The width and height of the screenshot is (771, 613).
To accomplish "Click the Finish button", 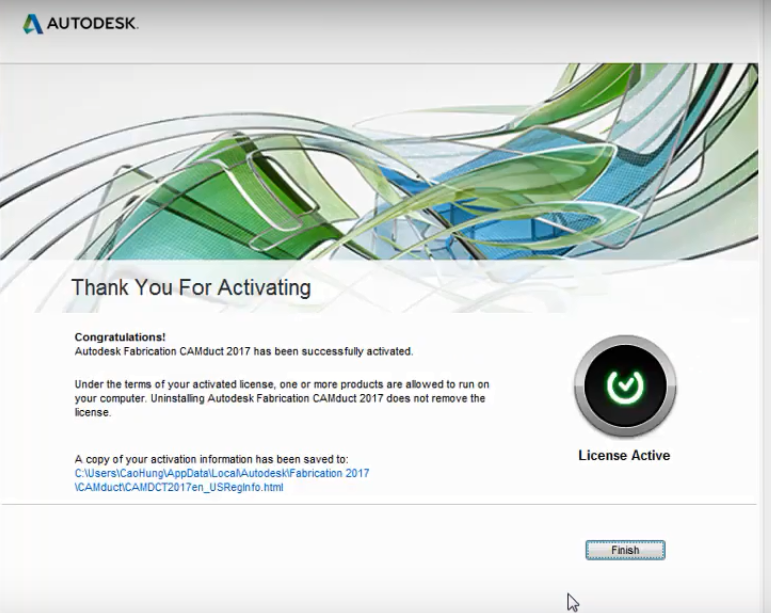I will click(625, 550).
